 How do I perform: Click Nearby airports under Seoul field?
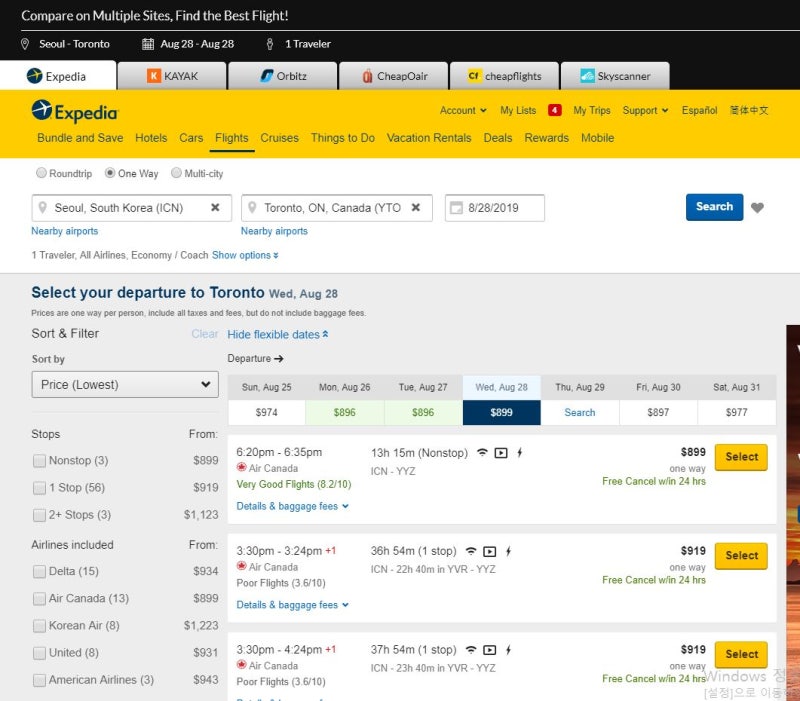point(65,231)
